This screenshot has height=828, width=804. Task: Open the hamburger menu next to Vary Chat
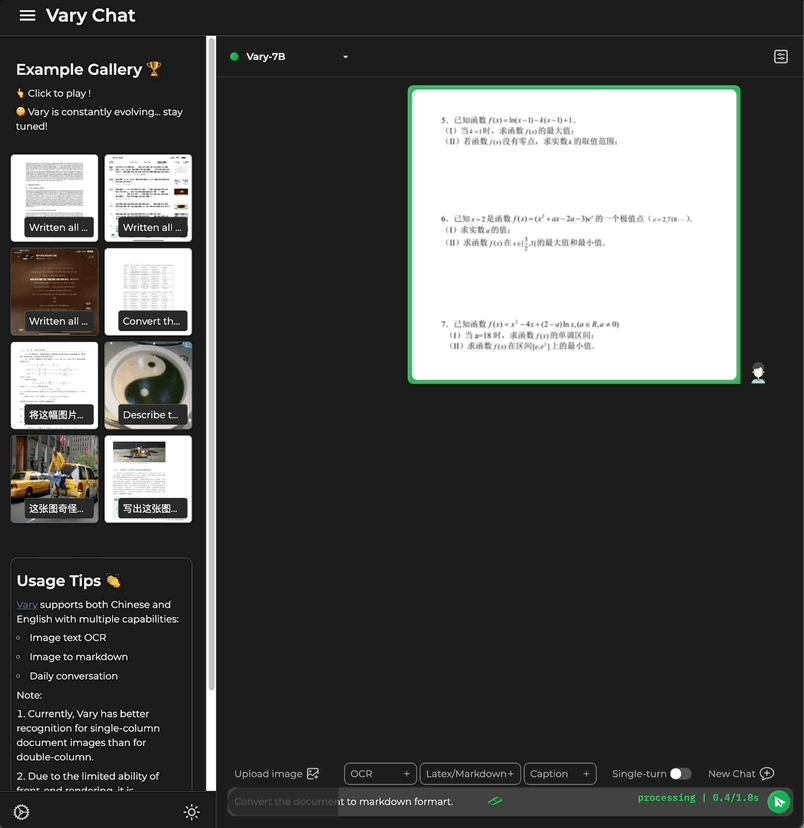pos(27,16)
